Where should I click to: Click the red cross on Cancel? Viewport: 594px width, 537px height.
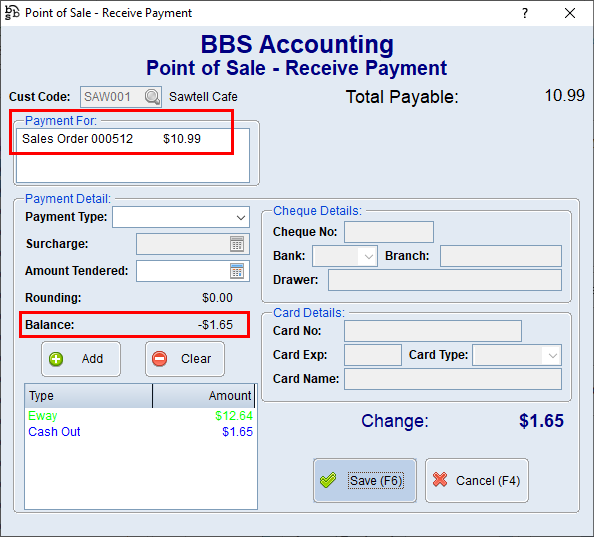click(x=440, y=479)
